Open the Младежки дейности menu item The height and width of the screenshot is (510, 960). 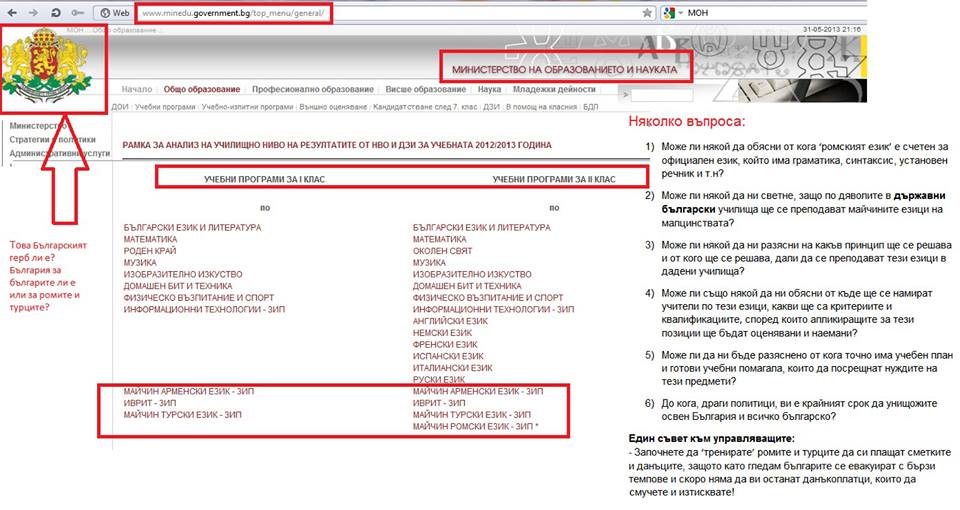click(554, 89)
